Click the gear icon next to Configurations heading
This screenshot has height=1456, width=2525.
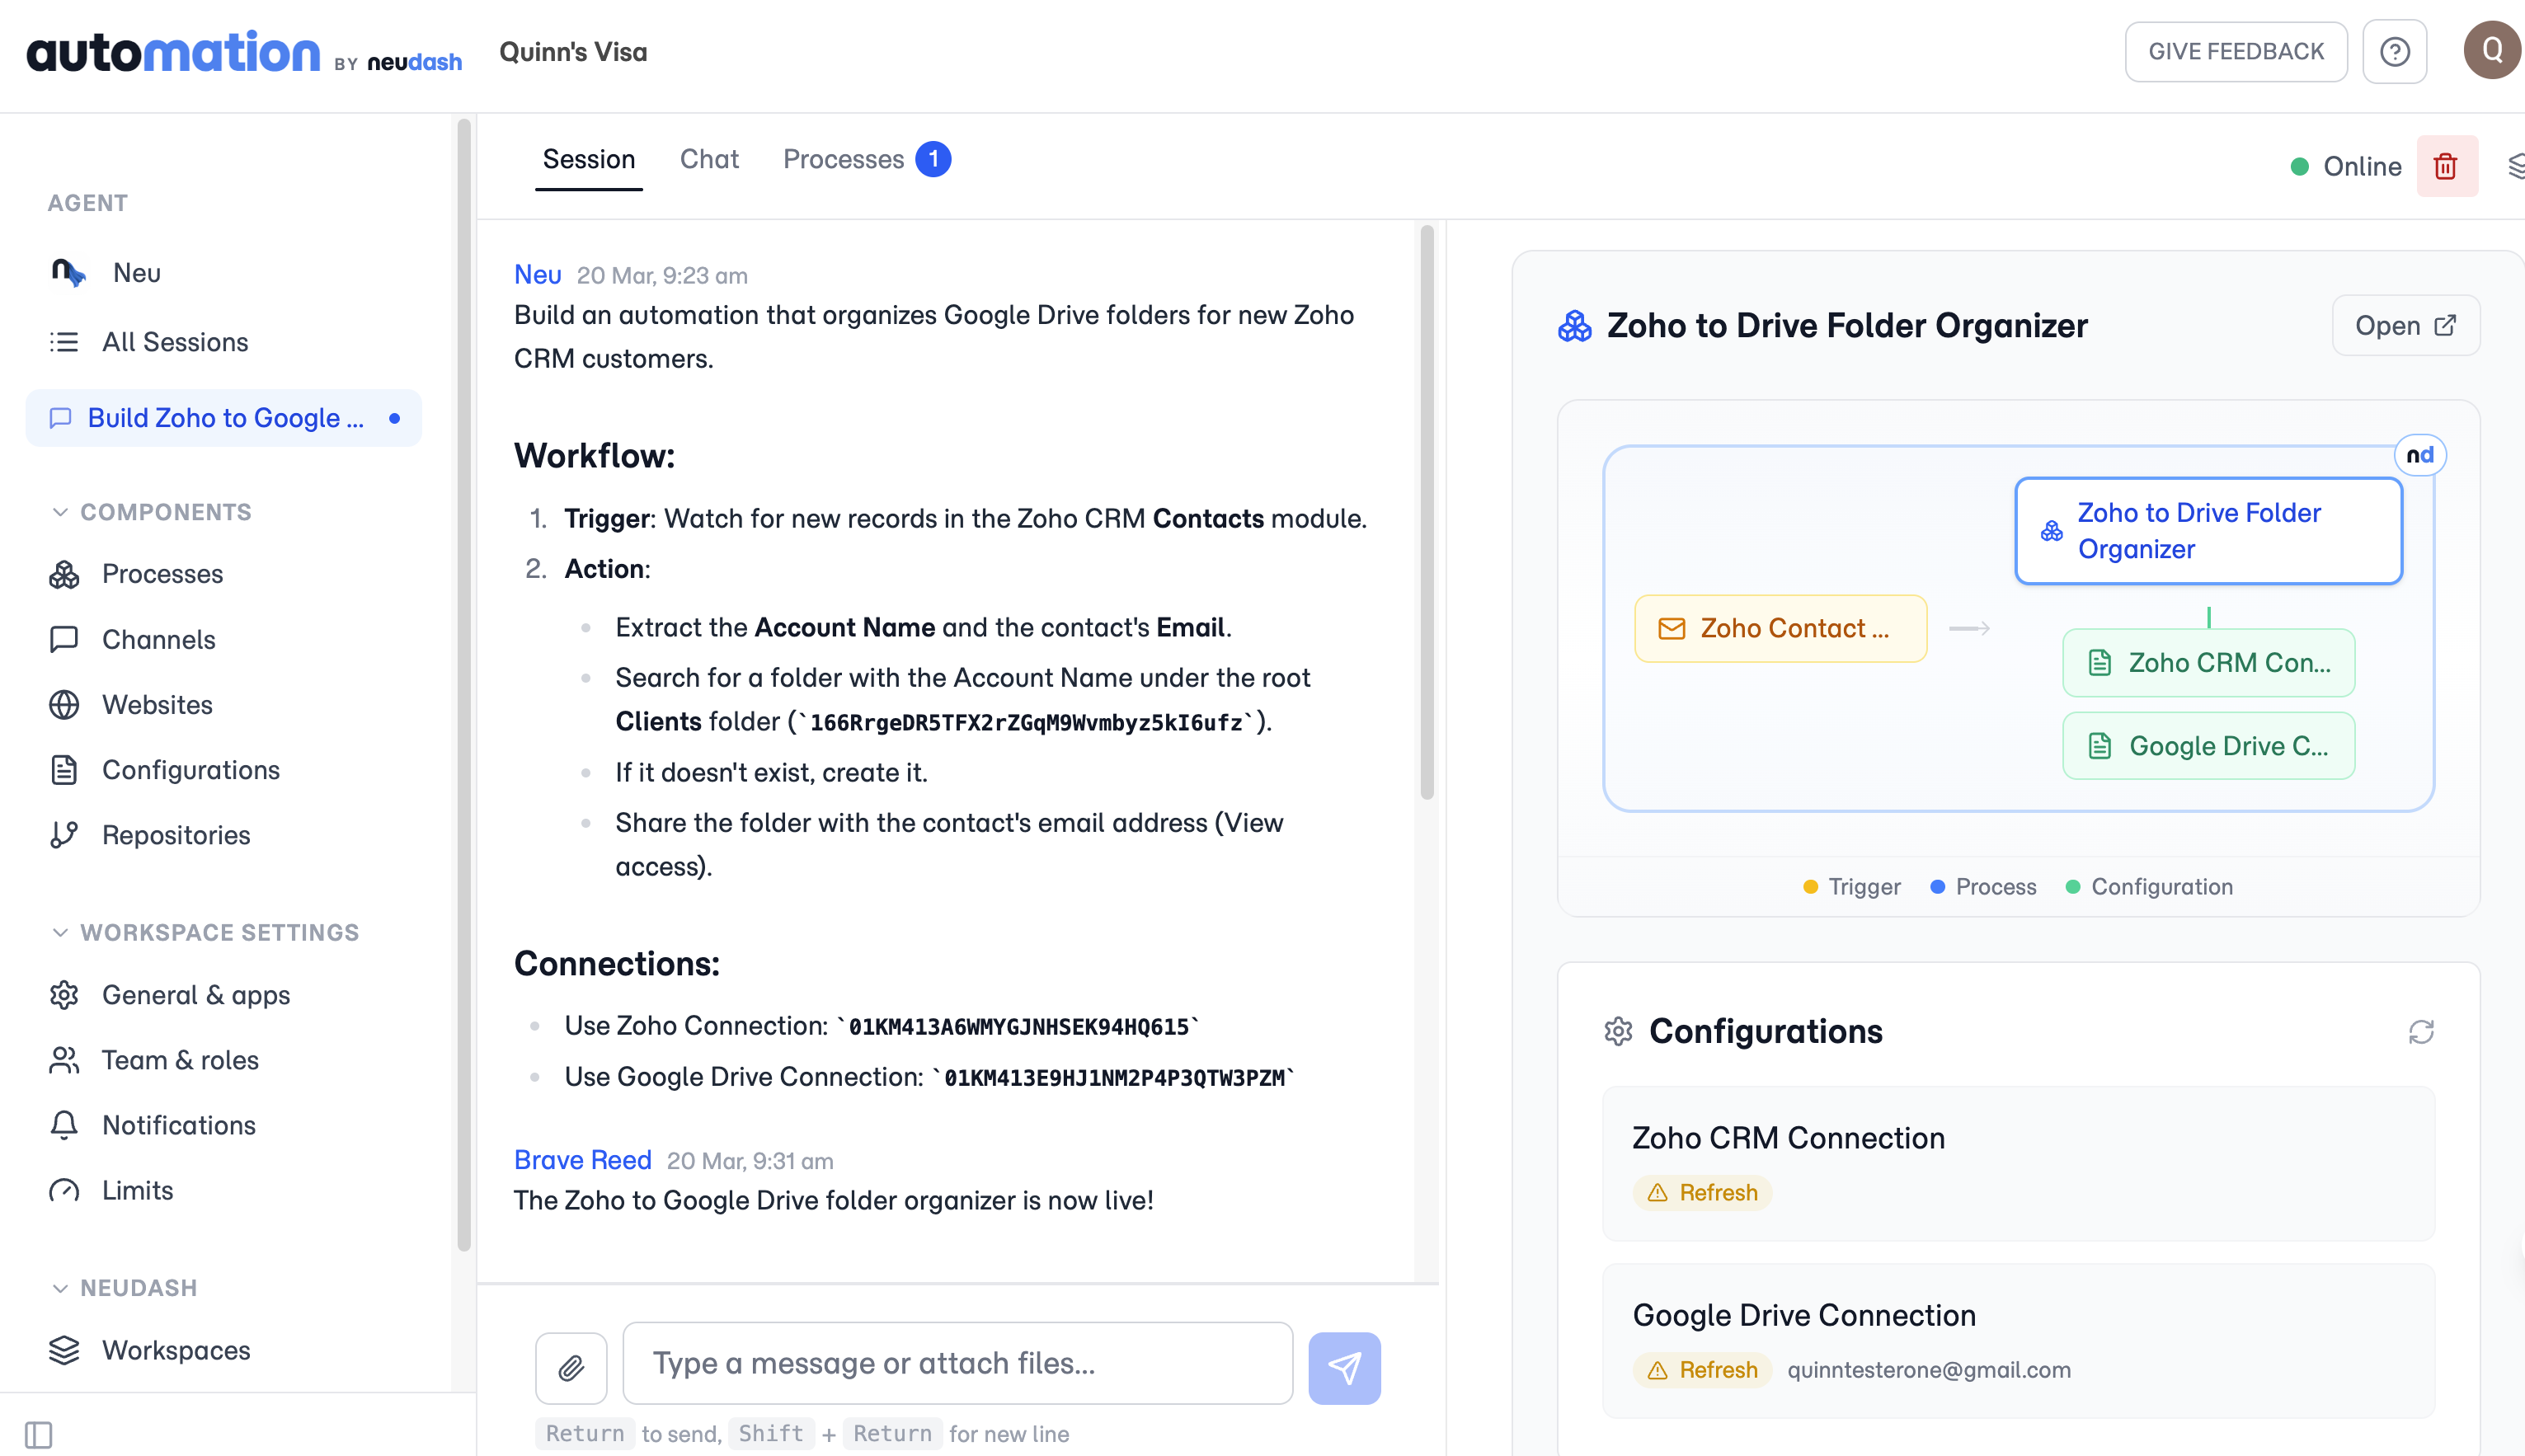1618,1031
